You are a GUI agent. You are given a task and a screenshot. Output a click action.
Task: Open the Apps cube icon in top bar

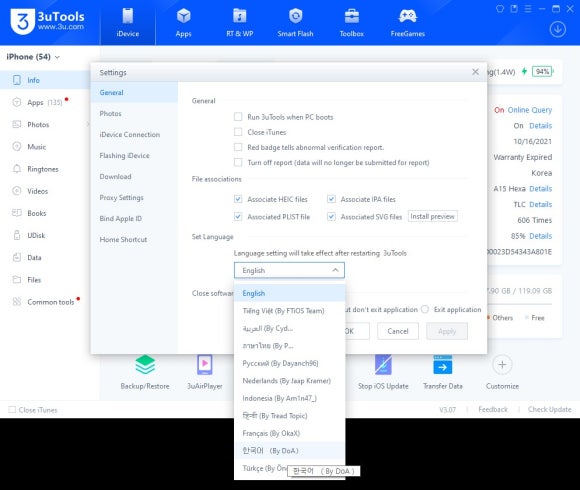coord(183,16)
